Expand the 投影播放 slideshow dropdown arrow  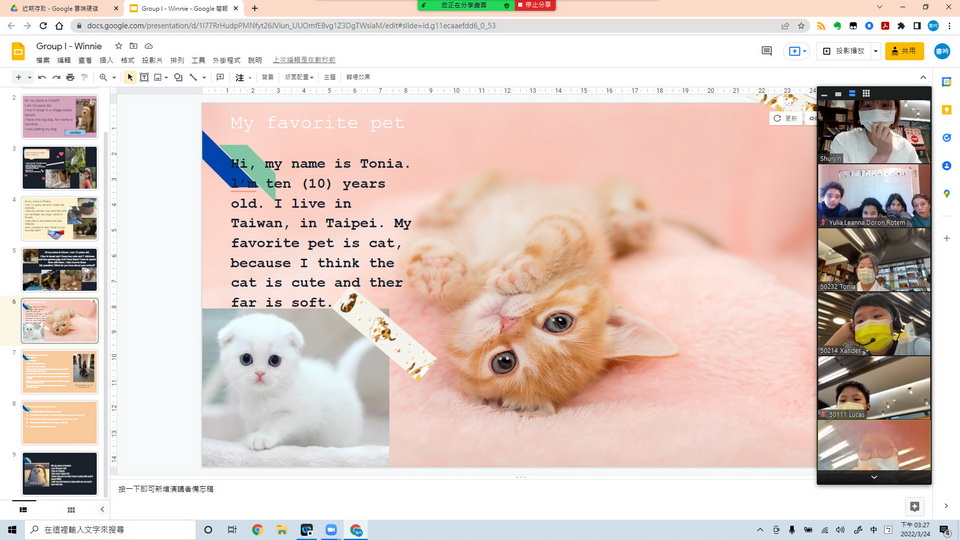(876, 51)
